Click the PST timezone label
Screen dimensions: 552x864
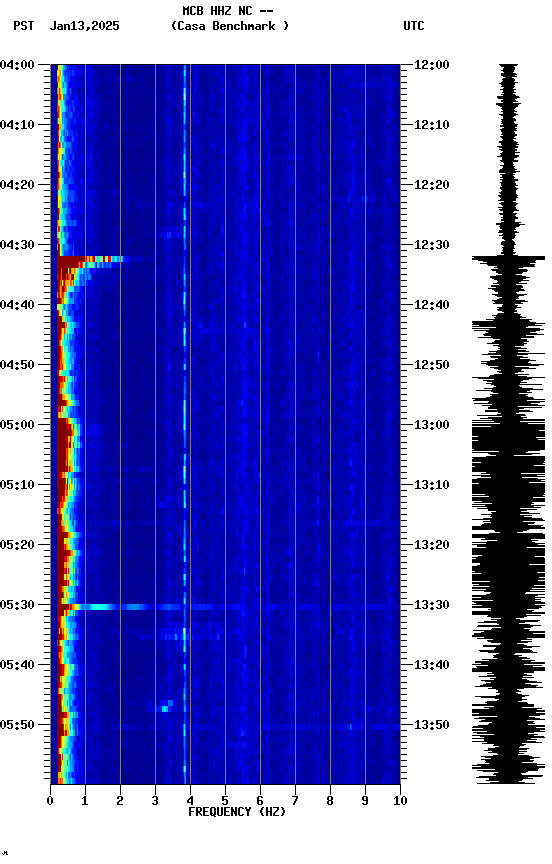click(24, 26)
